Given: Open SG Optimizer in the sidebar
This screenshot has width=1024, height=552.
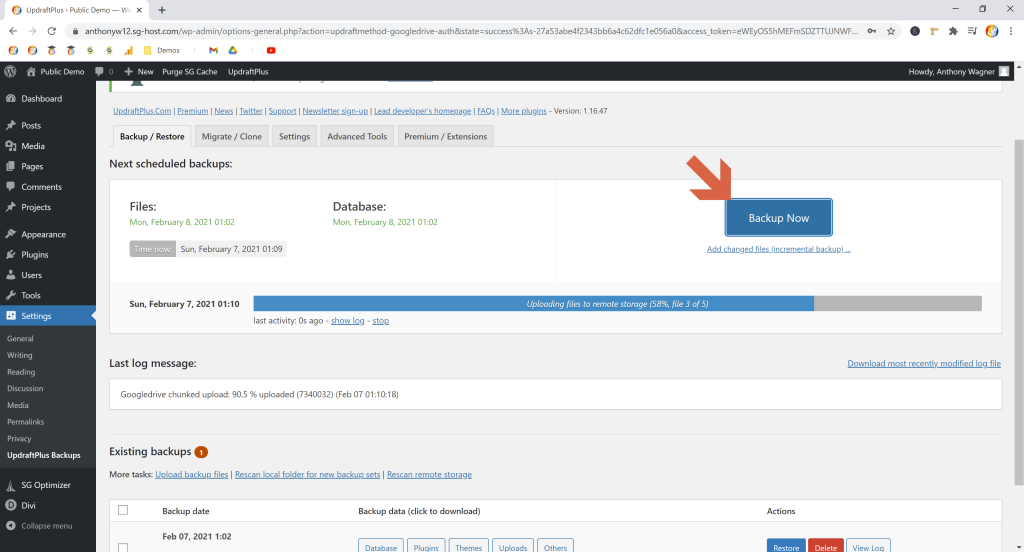Looking at the screenshot, I should tap(48, 485).
